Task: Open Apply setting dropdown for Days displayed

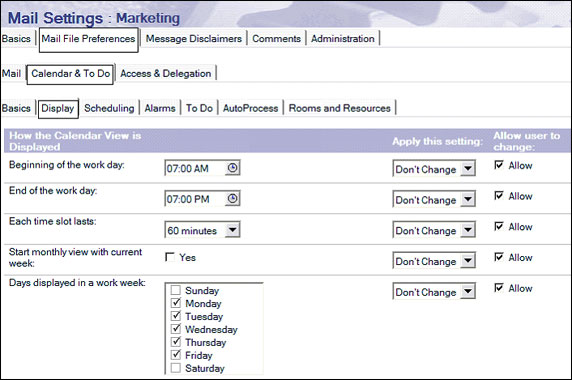Action: click(468, 292)
